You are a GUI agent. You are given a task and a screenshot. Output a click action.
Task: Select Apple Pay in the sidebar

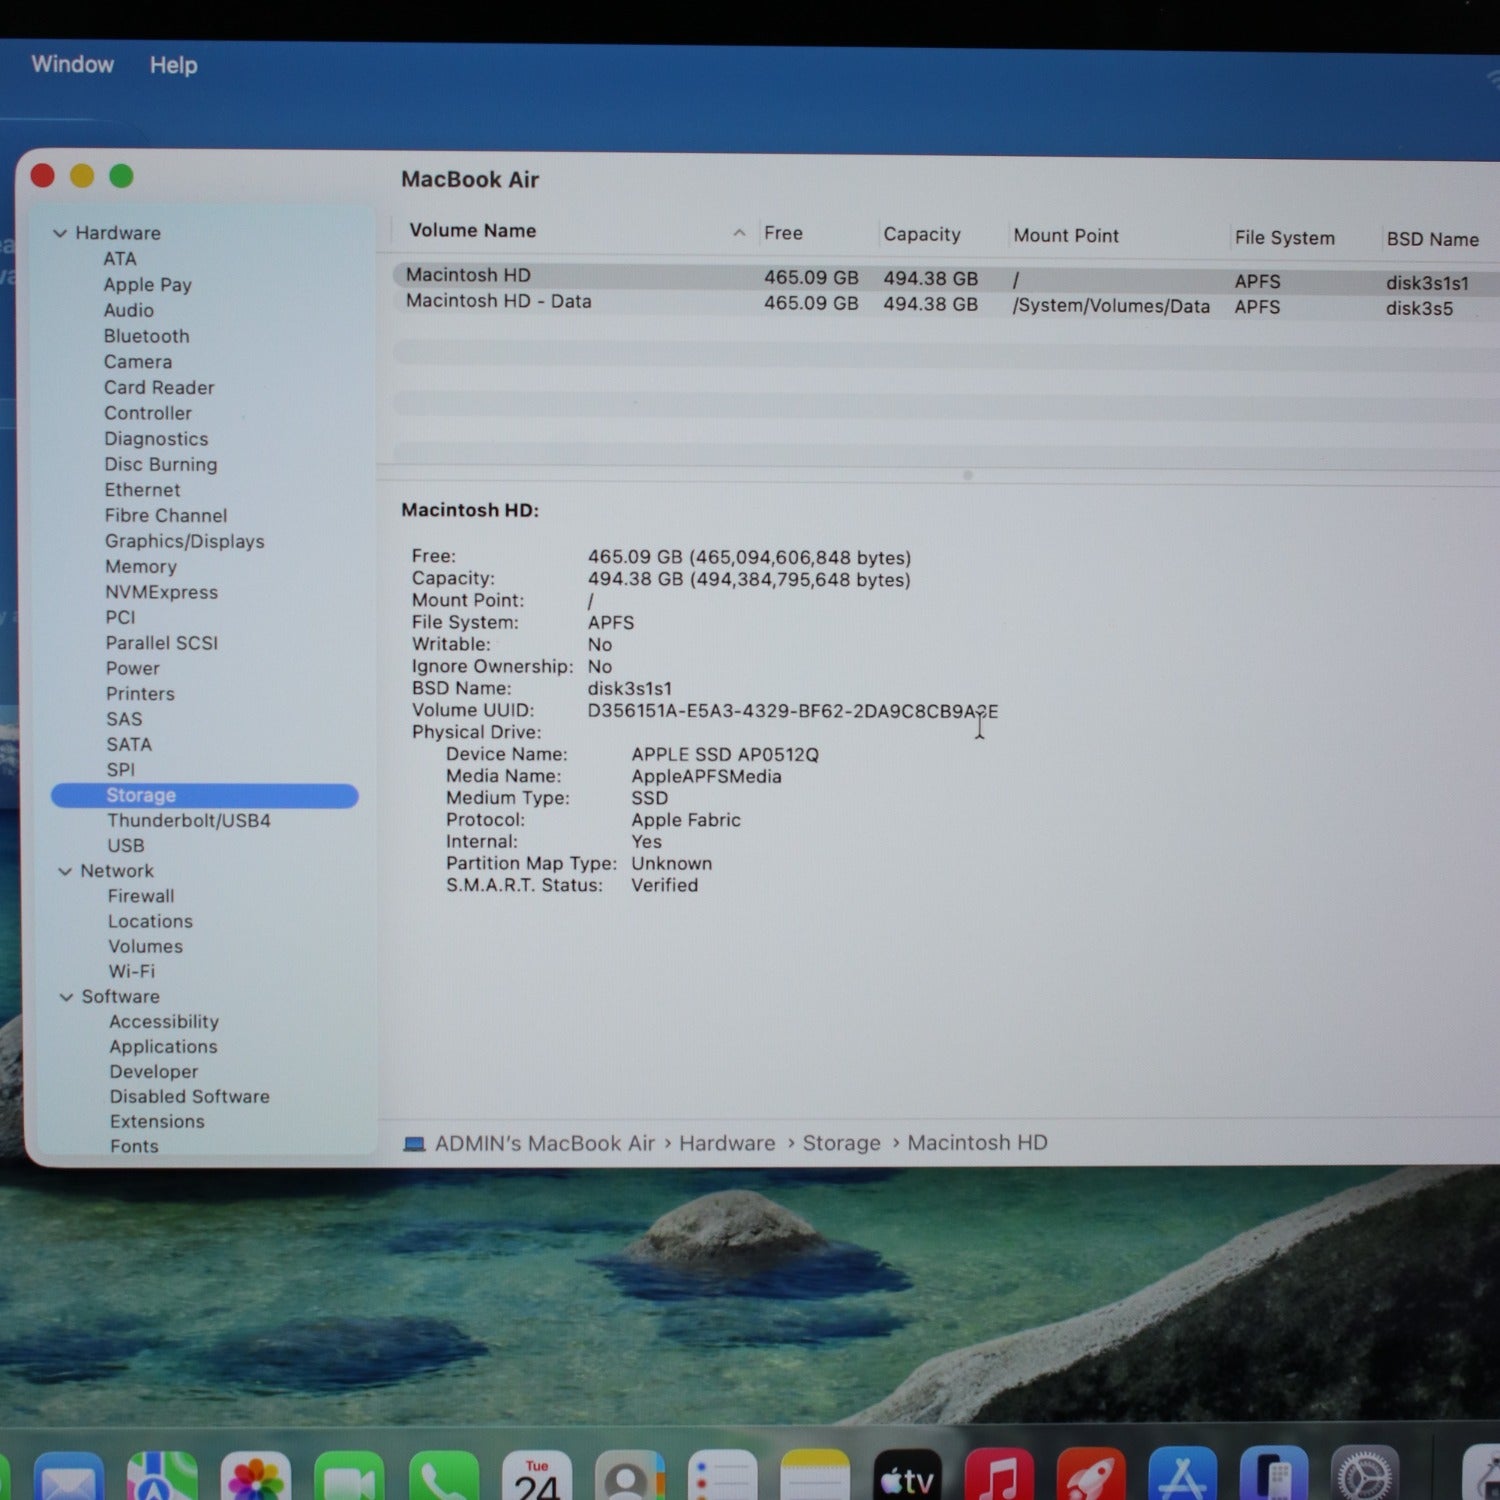(148, 285)
